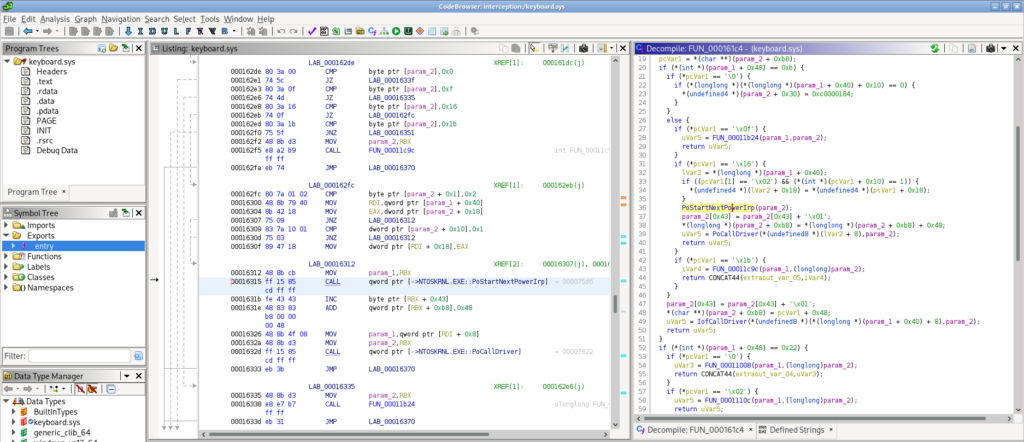Click collapse-all icon in Data Type Manager toolbar
This screenshot has height=442, width=1024.
click(x=111, y=390)
